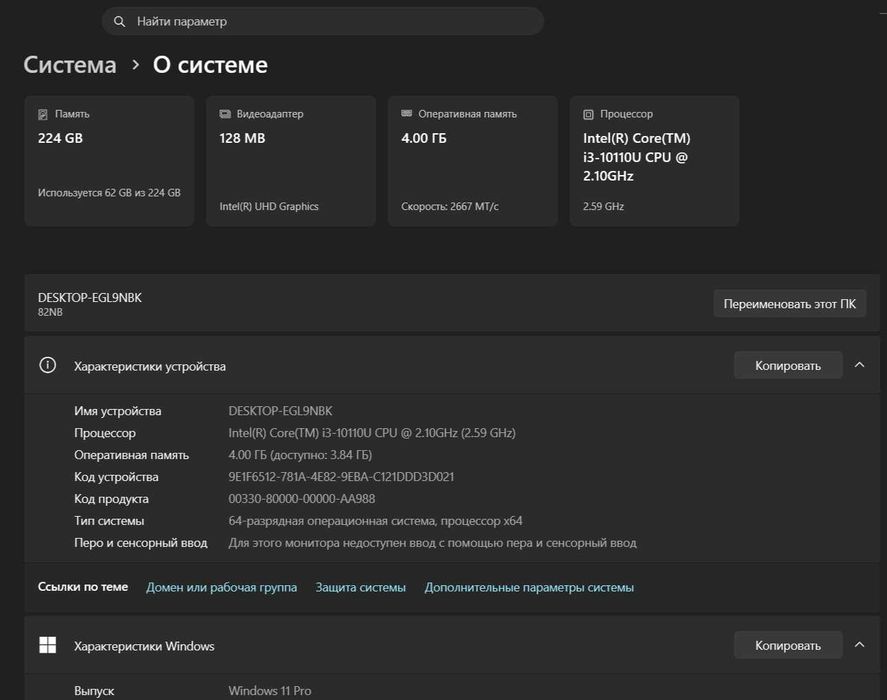Select the Процессор value in specifications
887x700 pixels.
click(372, 433)
